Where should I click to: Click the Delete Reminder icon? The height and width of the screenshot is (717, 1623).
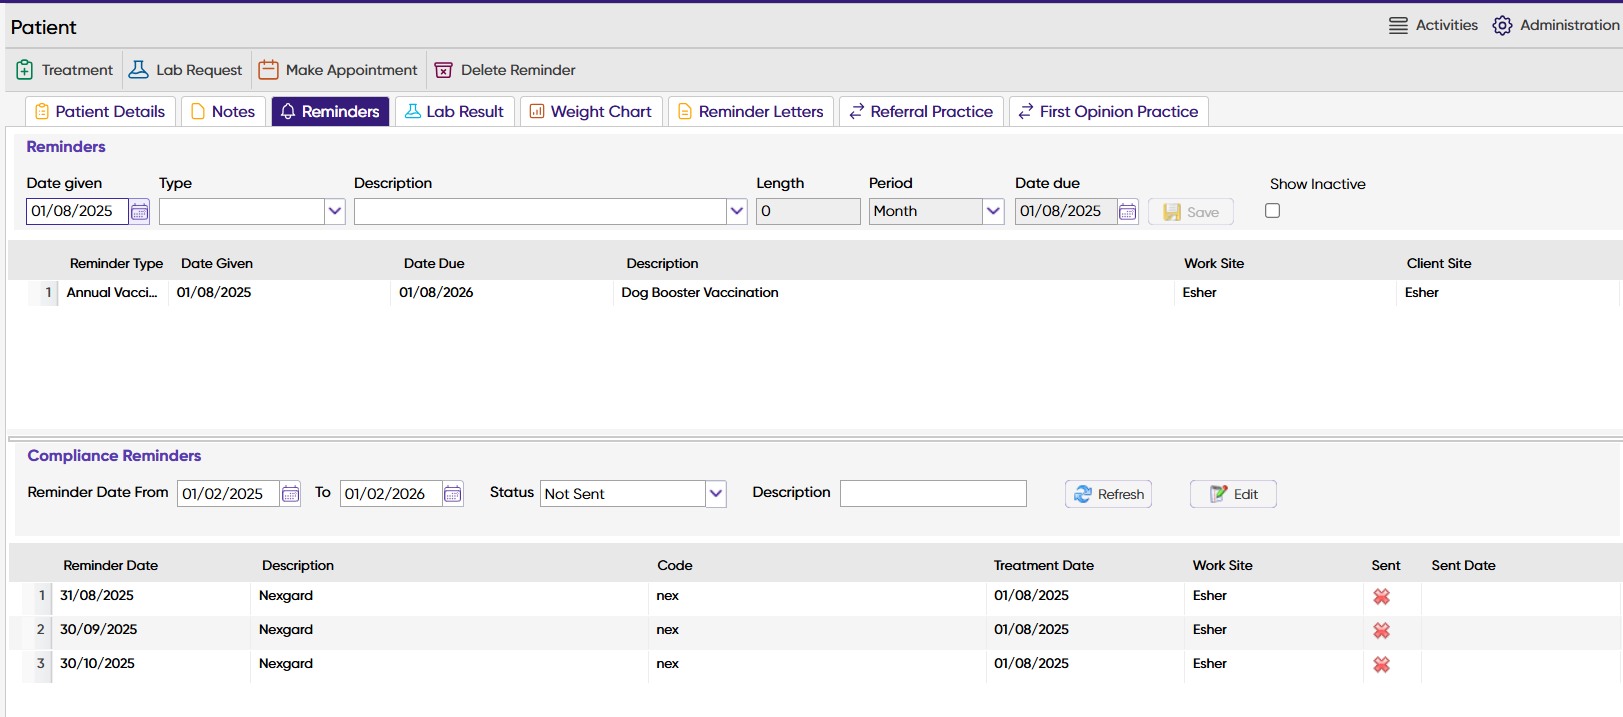tap(443, 70)
